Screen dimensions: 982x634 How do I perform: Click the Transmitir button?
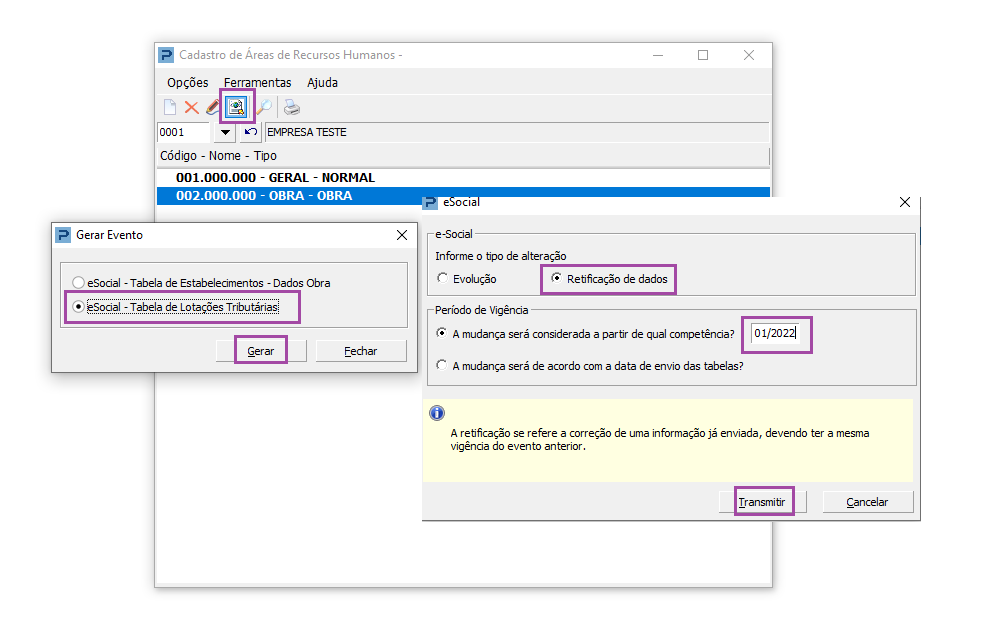point(762,502)
